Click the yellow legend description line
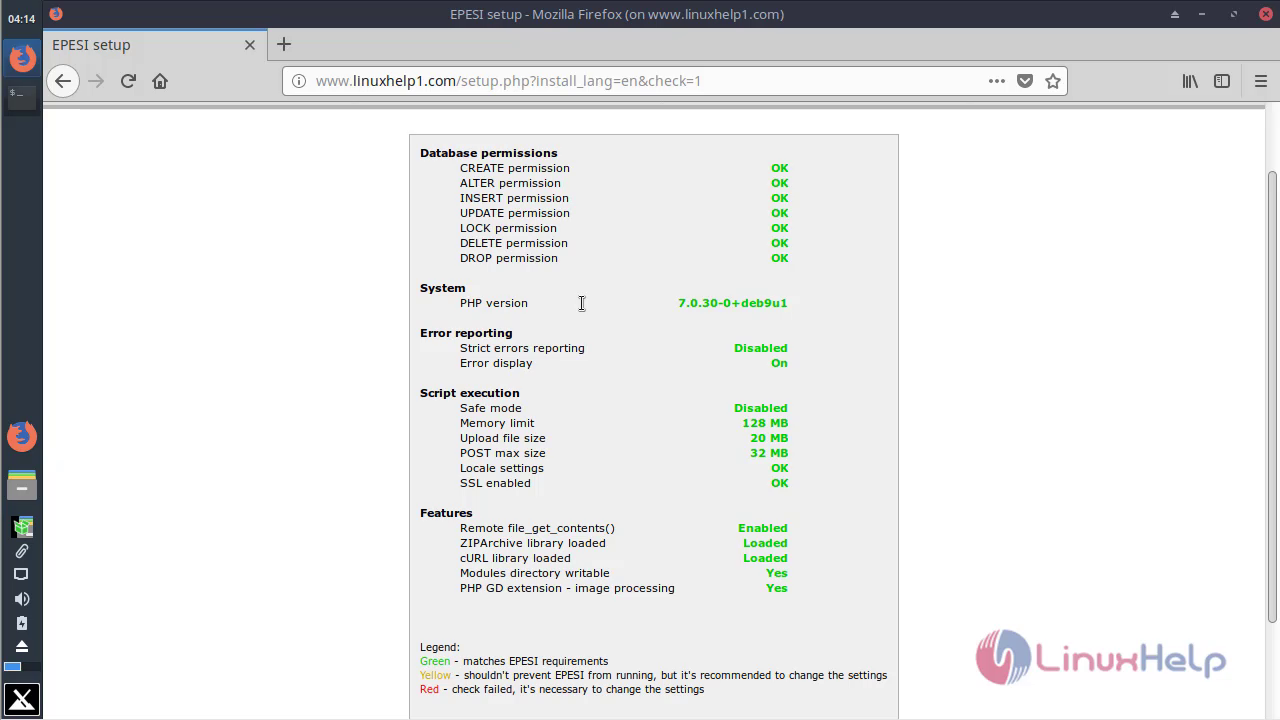The height and width of the screenshot is (720, 1280). click(654, 675)
